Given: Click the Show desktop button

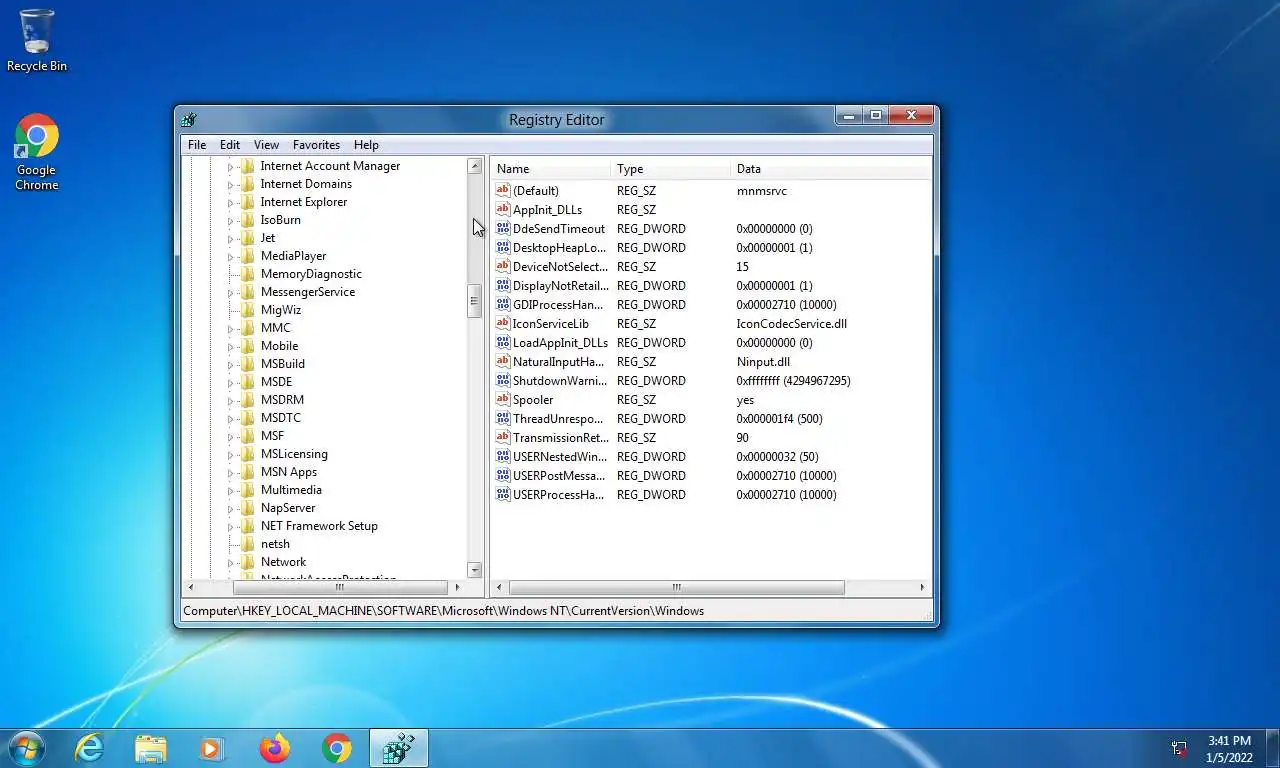Looking at the screenshot, I should pyautogui.click(x=1273, y=748).
